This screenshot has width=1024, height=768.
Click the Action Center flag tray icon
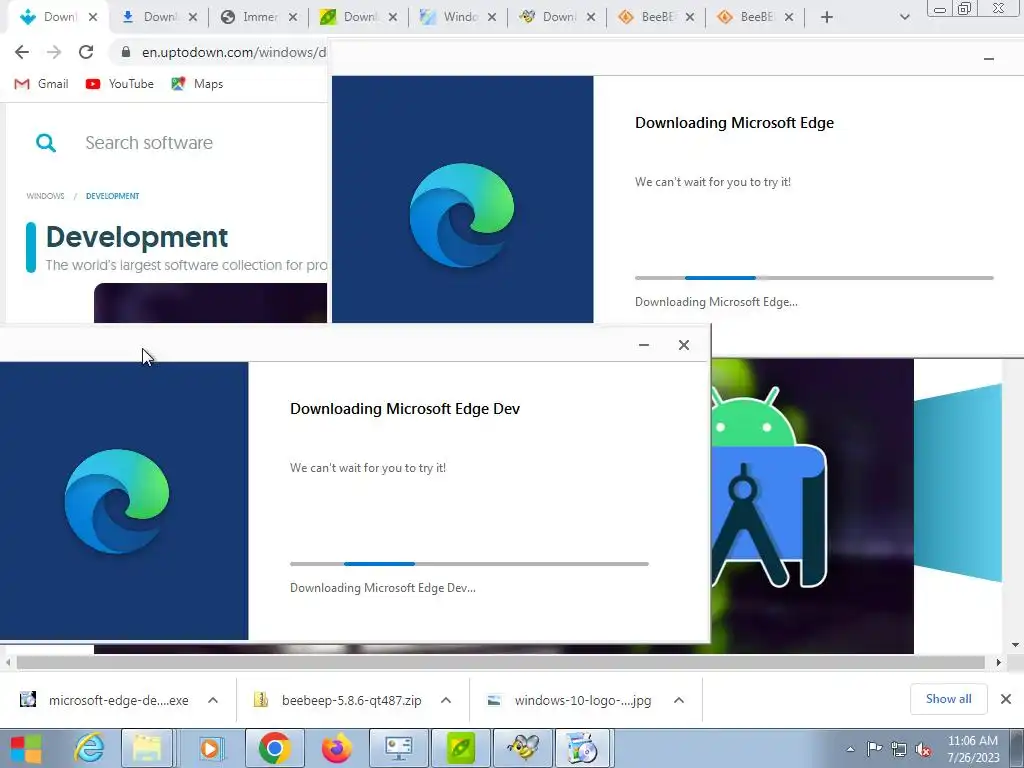tap(874, 749)
